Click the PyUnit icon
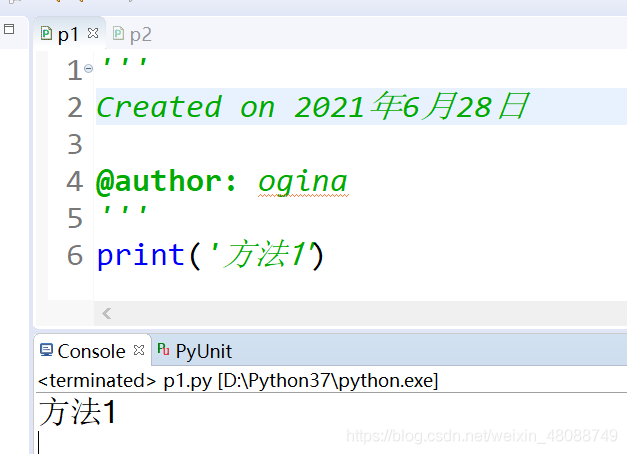Viewport: 627px width, 454px height. pyautogui.click(x=164, y=350)
